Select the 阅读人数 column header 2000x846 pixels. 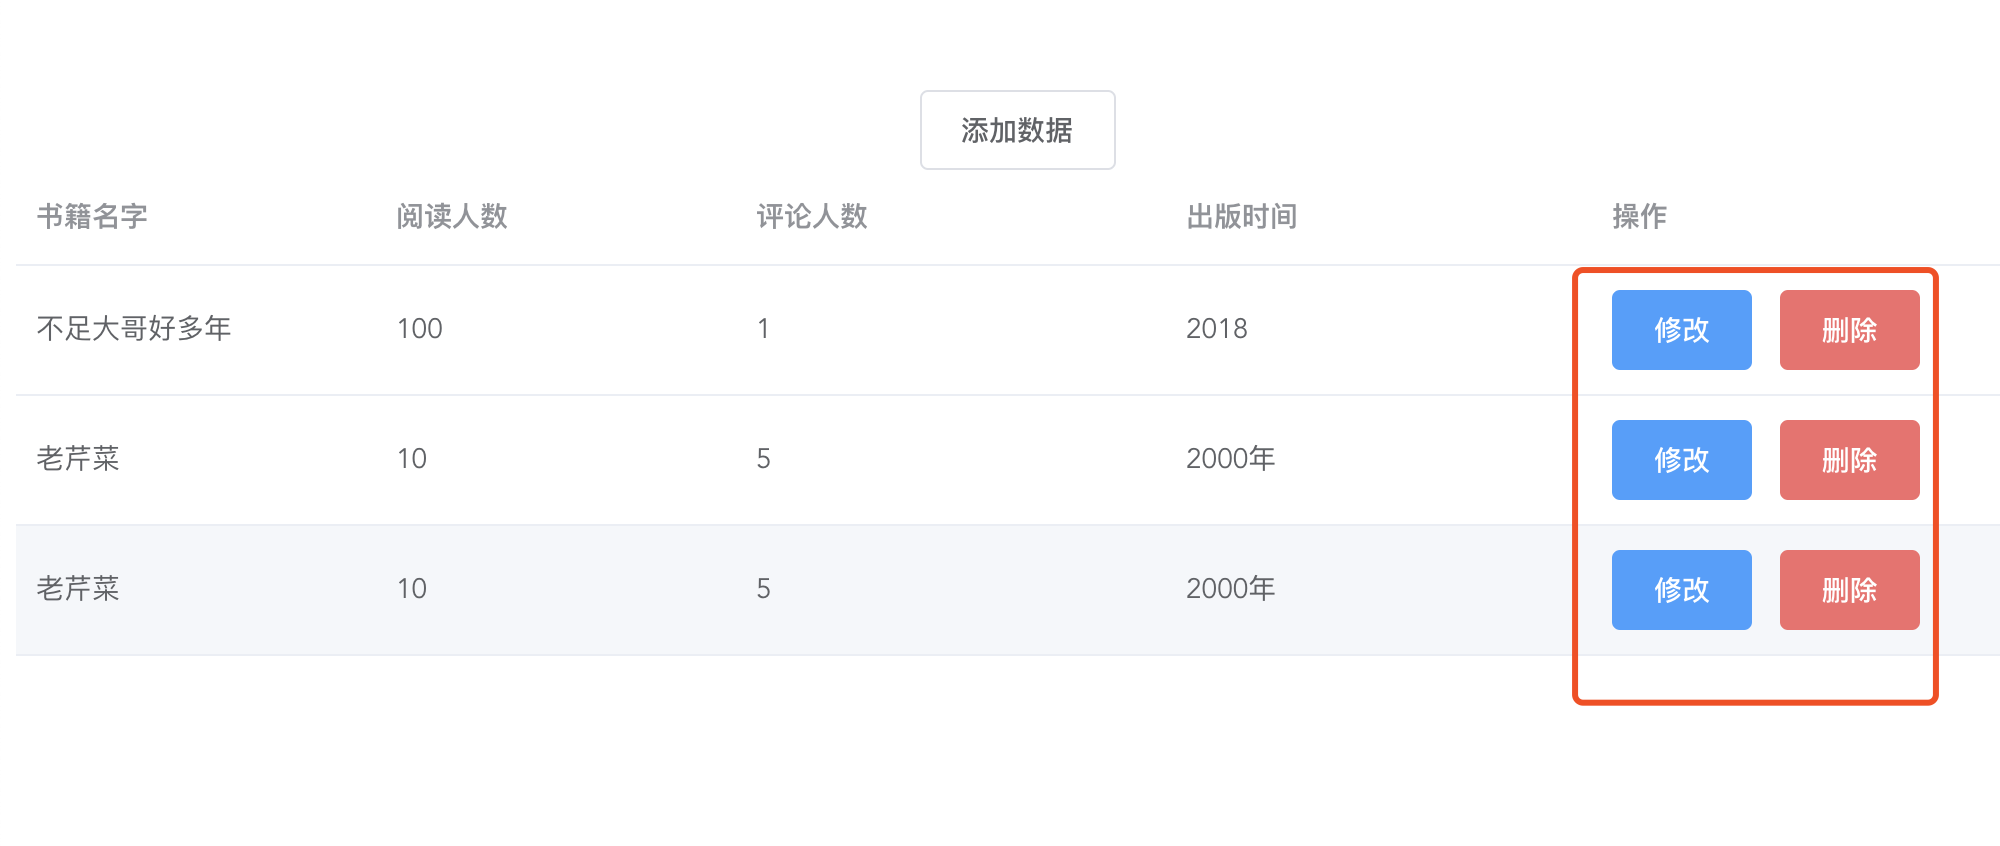click(x=452, y=216)
